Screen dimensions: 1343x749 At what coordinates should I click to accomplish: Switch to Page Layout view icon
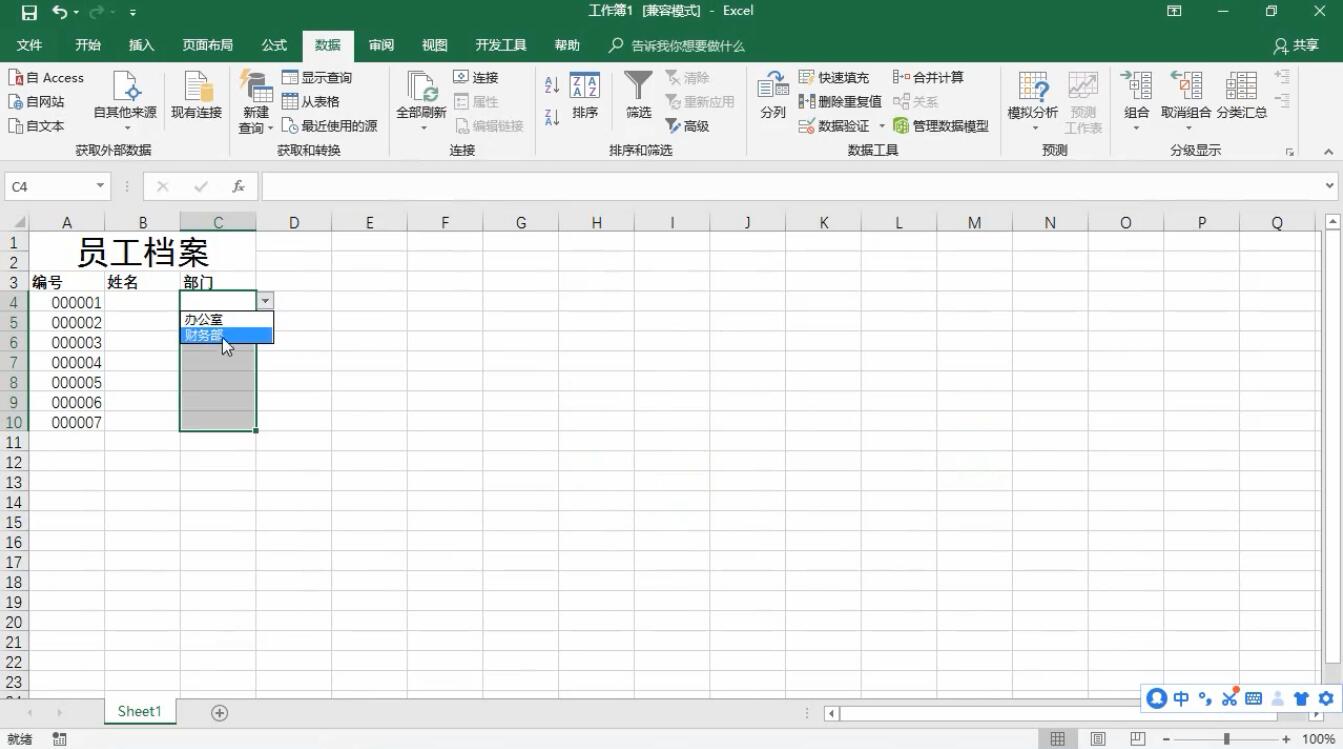1098,739
